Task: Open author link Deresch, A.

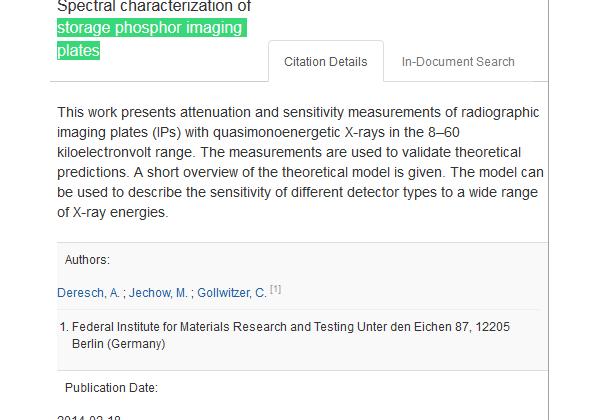Action: [x=89, y=293]
